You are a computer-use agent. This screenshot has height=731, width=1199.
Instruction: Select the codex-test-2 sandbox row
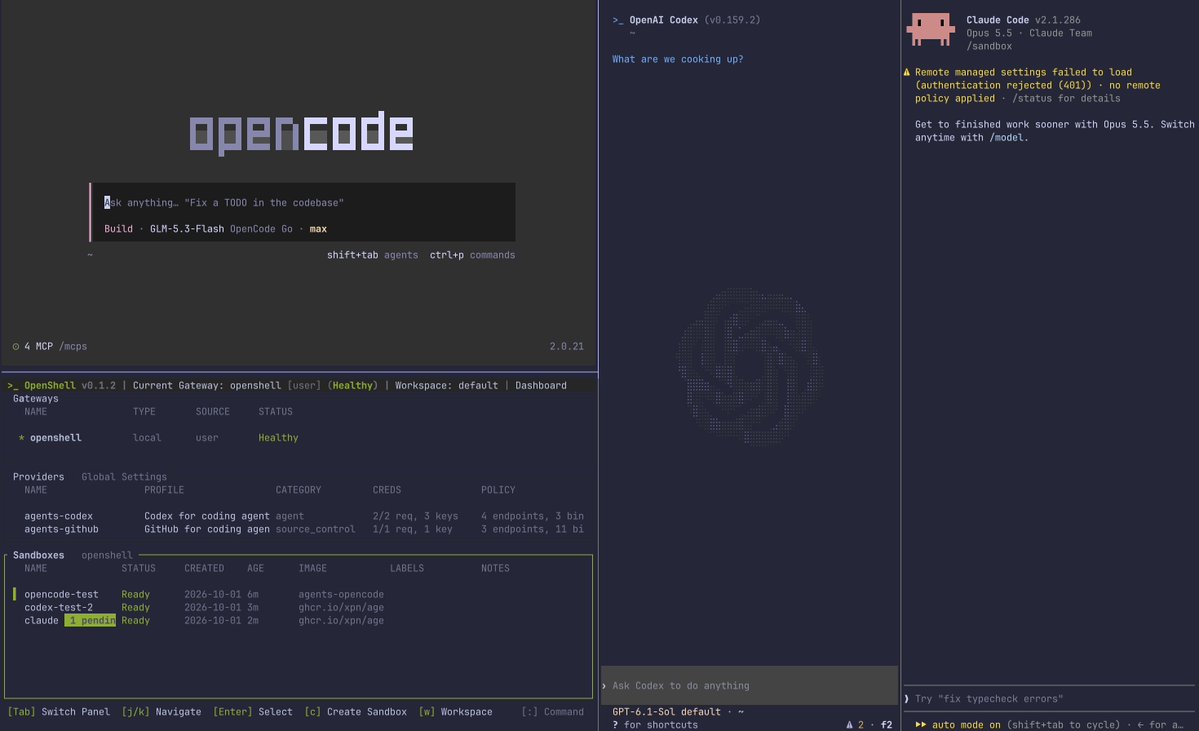point(298,607)
